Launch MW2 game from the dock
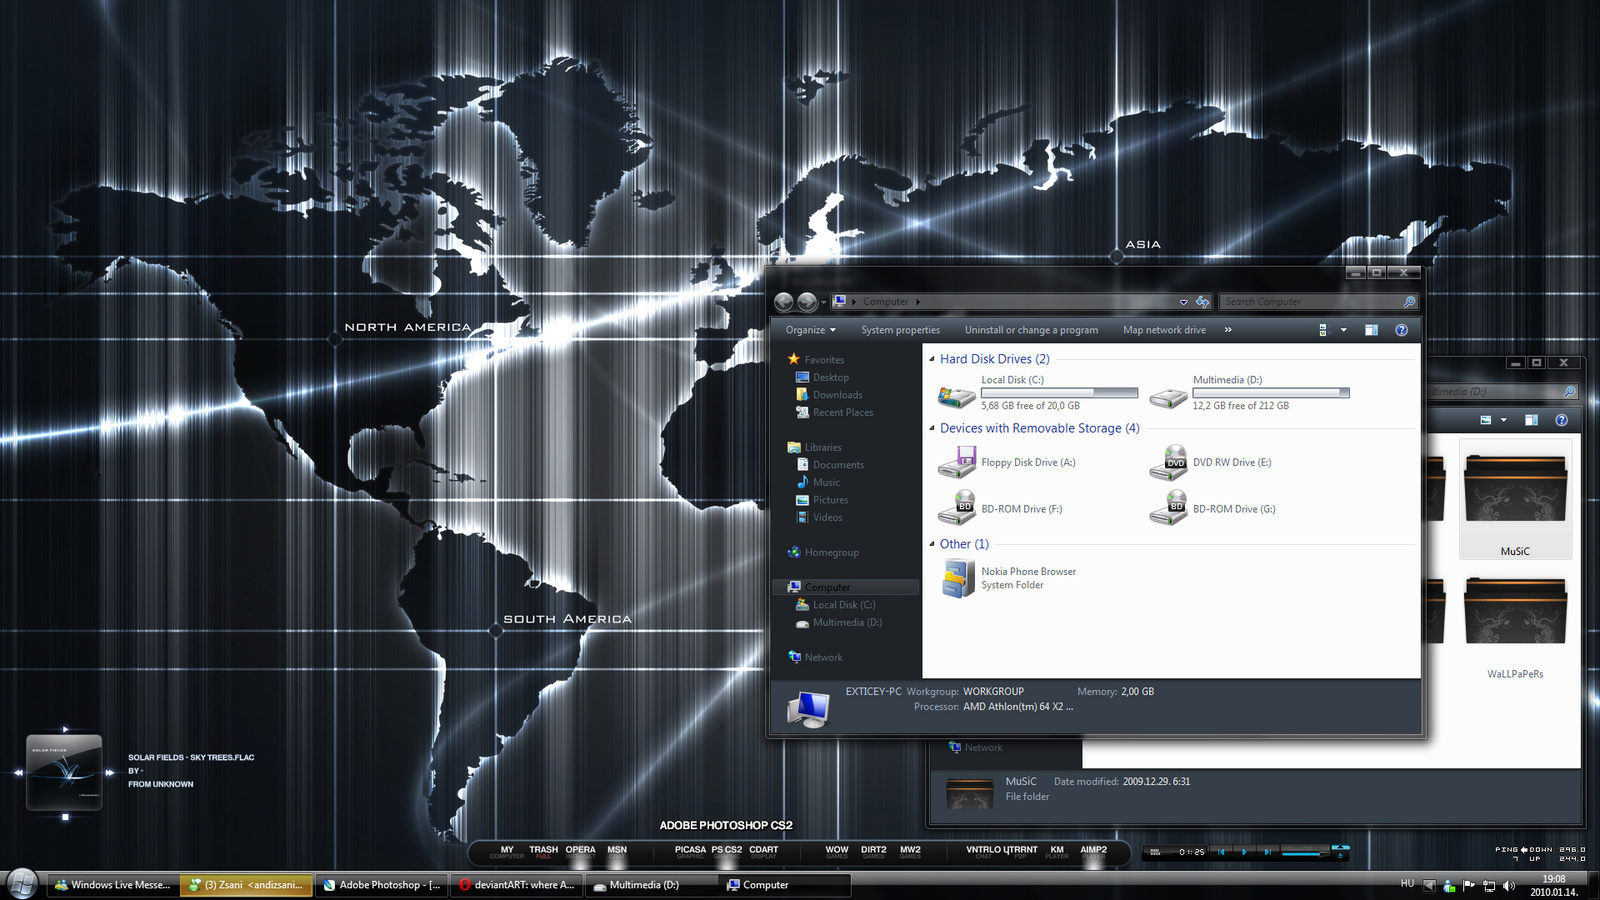The width and height of the screenshot is (1600, 900). click(910, 852)
